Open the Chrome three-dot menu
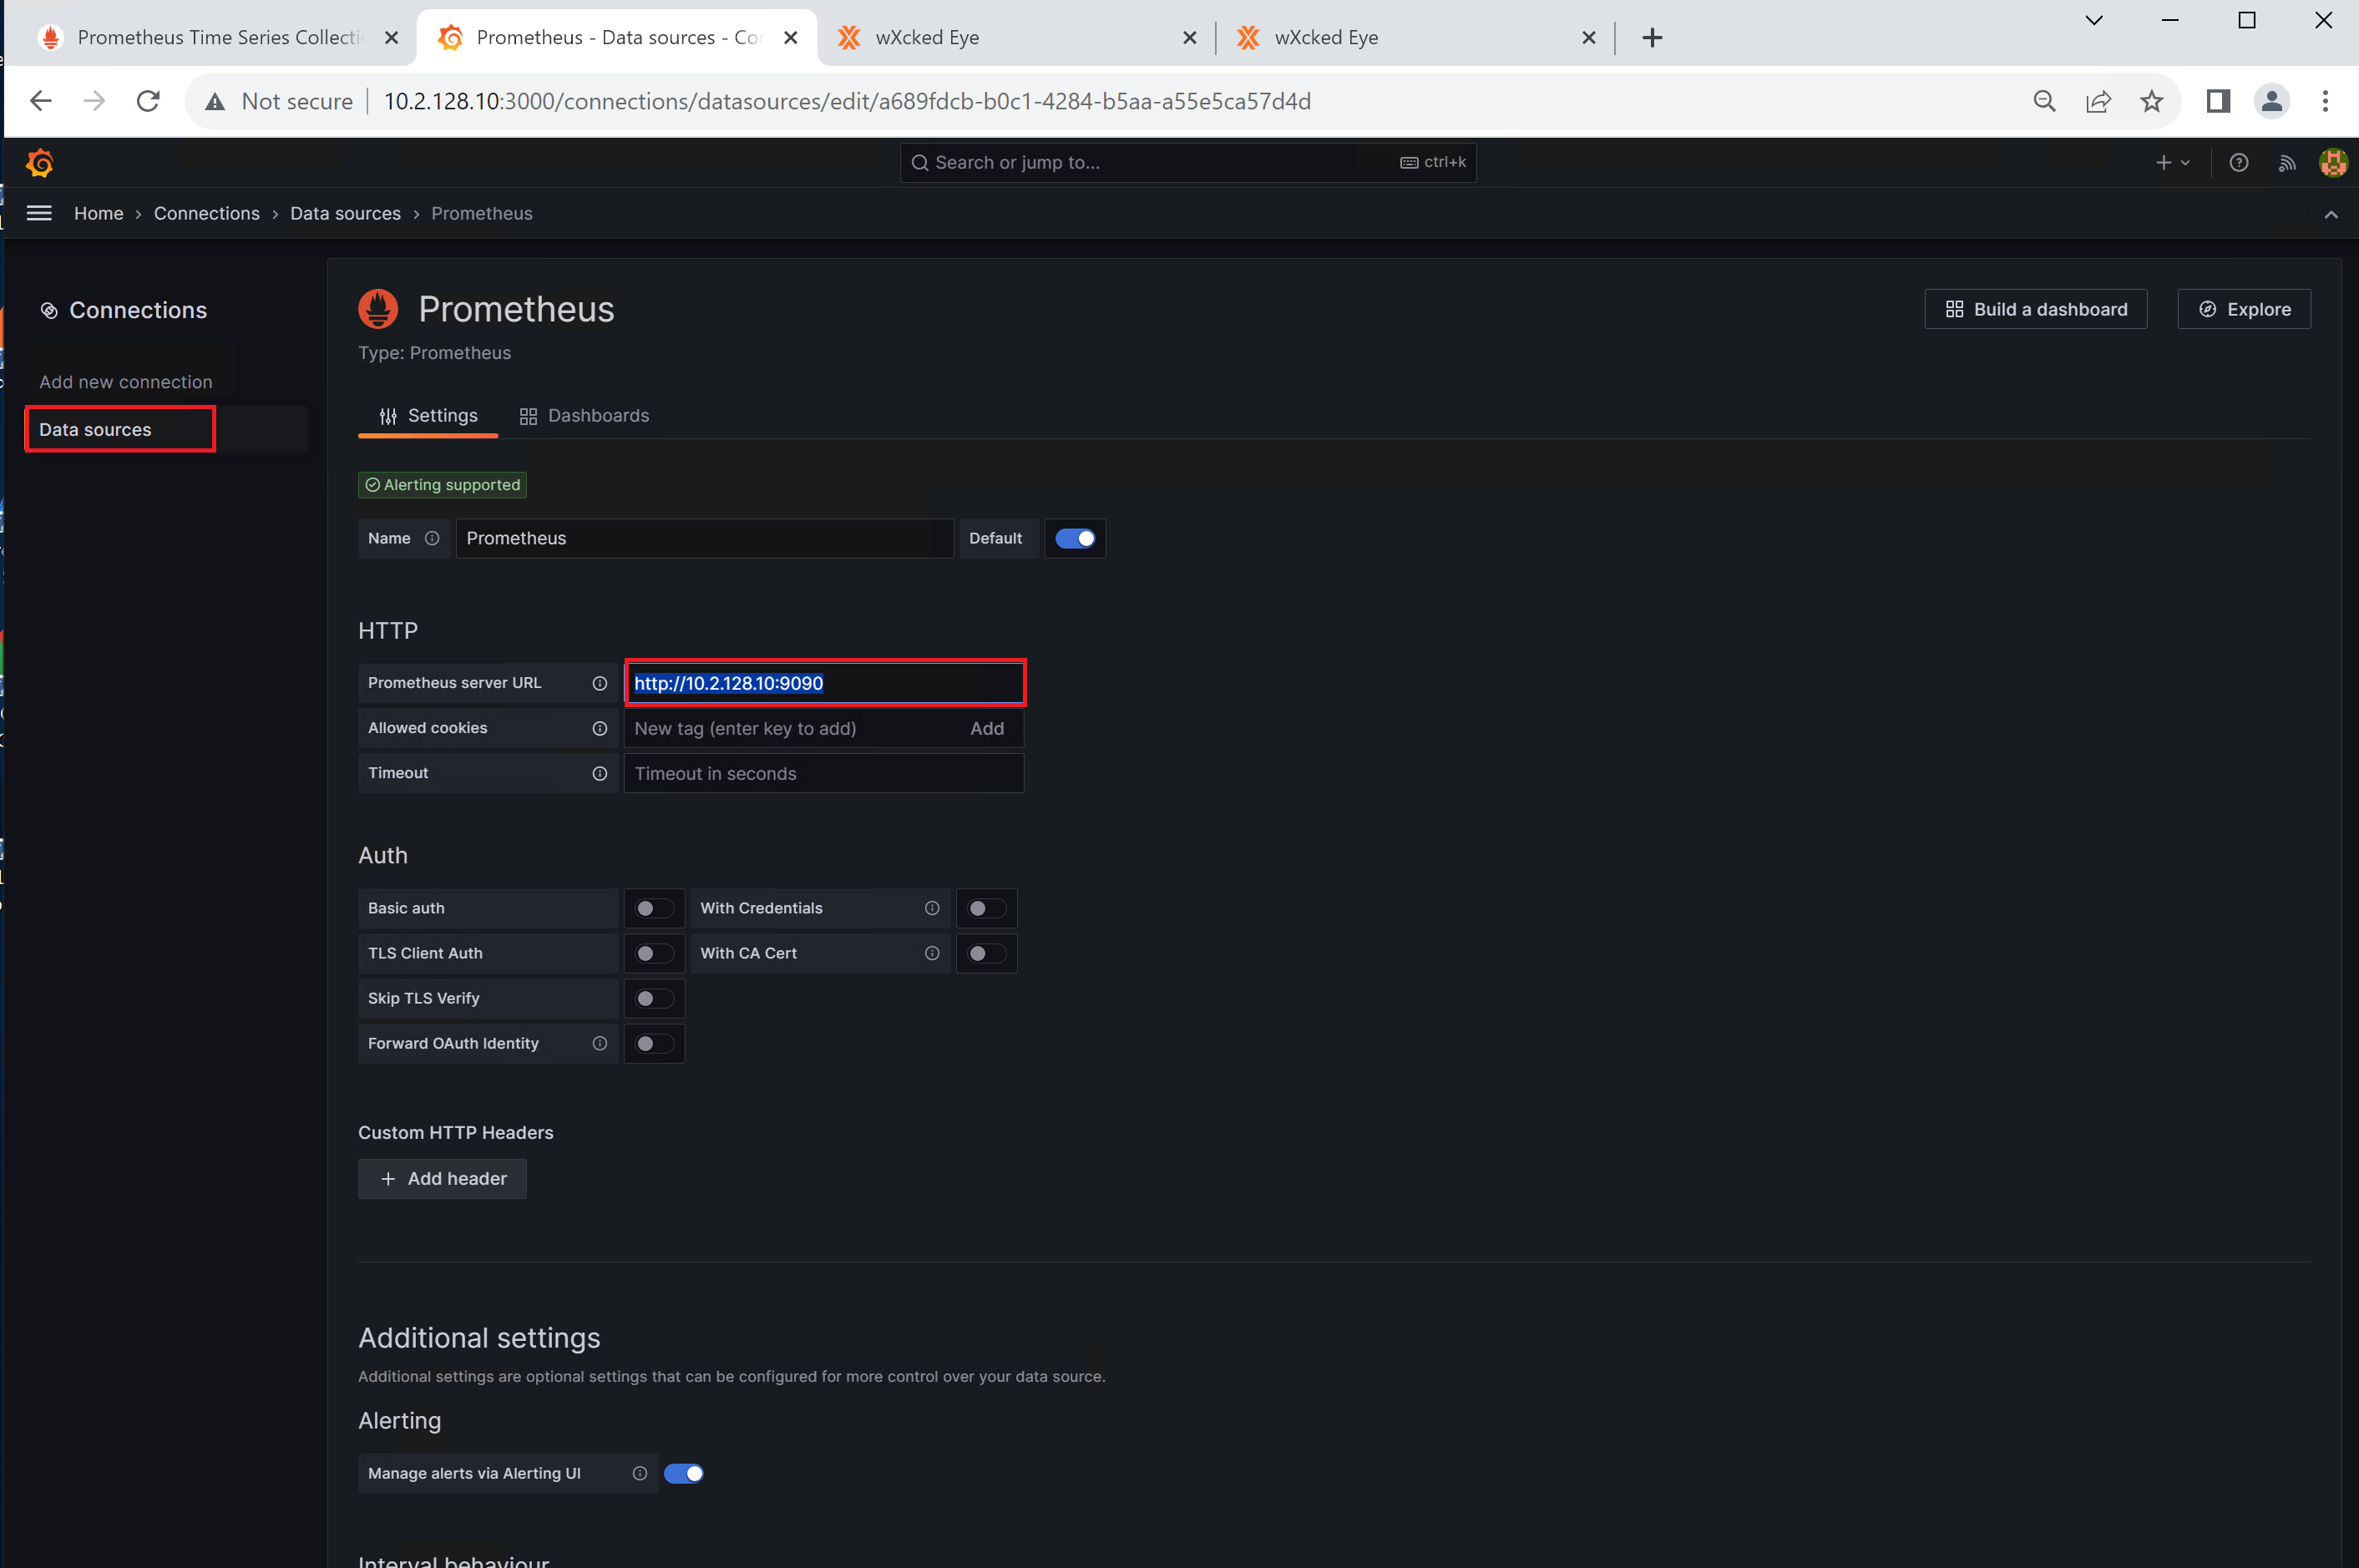2359x1568 pixels. coord(2325,101)
